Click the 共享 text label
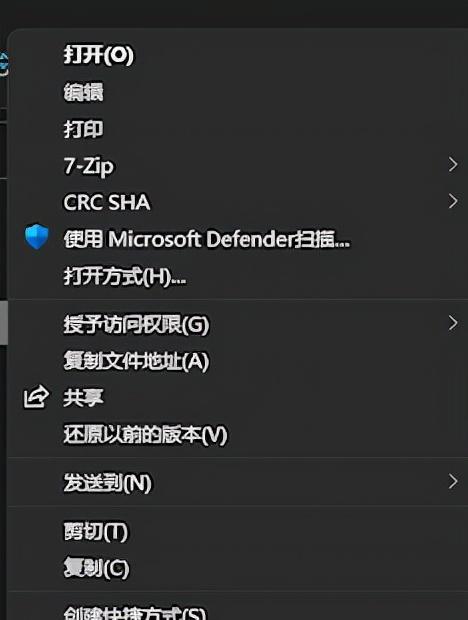468x620 pixels. tap(83, 398)
